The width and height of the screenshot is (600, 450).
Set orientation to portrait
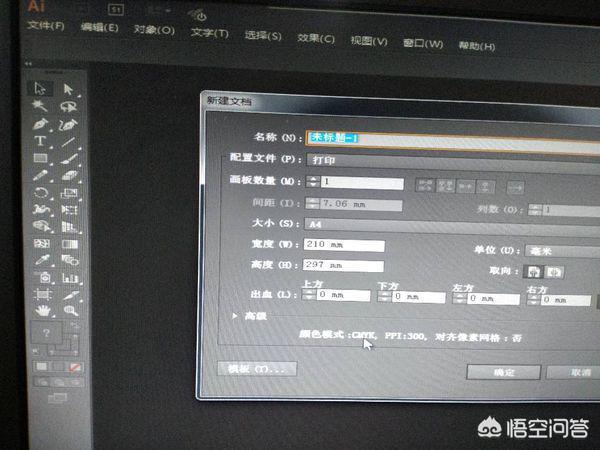(534, 272)
